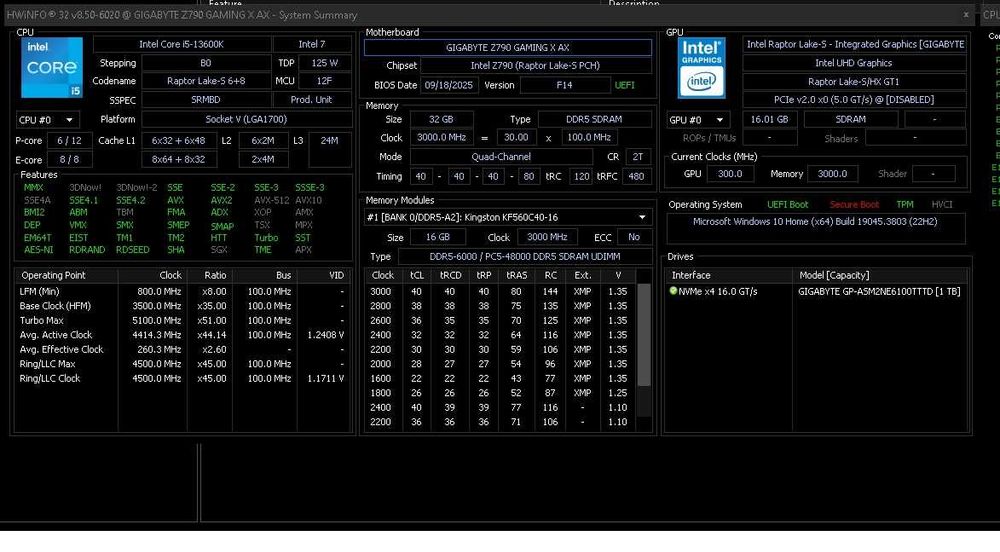Click the GPU memory 16.01 GB field
This screenshot has width=1000, height=552.
[770, 119]
